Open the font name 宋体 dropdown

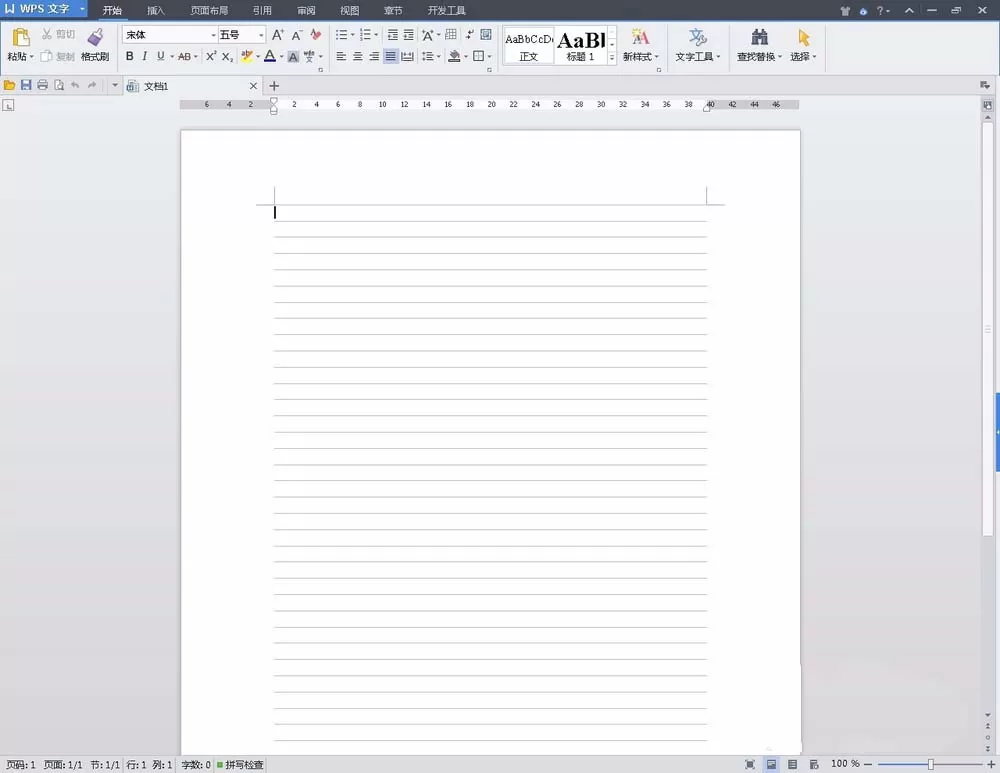[x=213, y=35]
